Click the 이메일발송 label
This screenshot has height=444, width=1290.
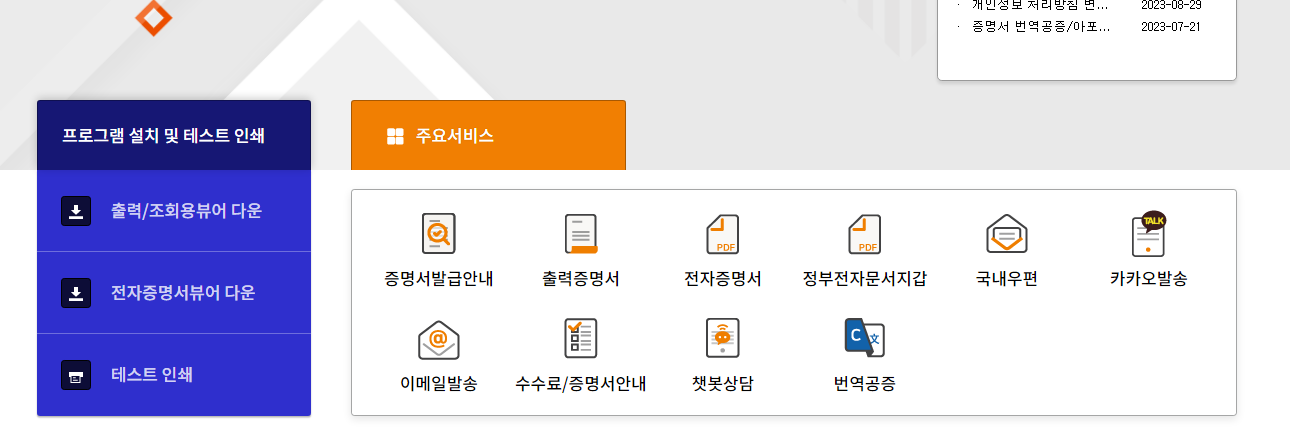438,383
